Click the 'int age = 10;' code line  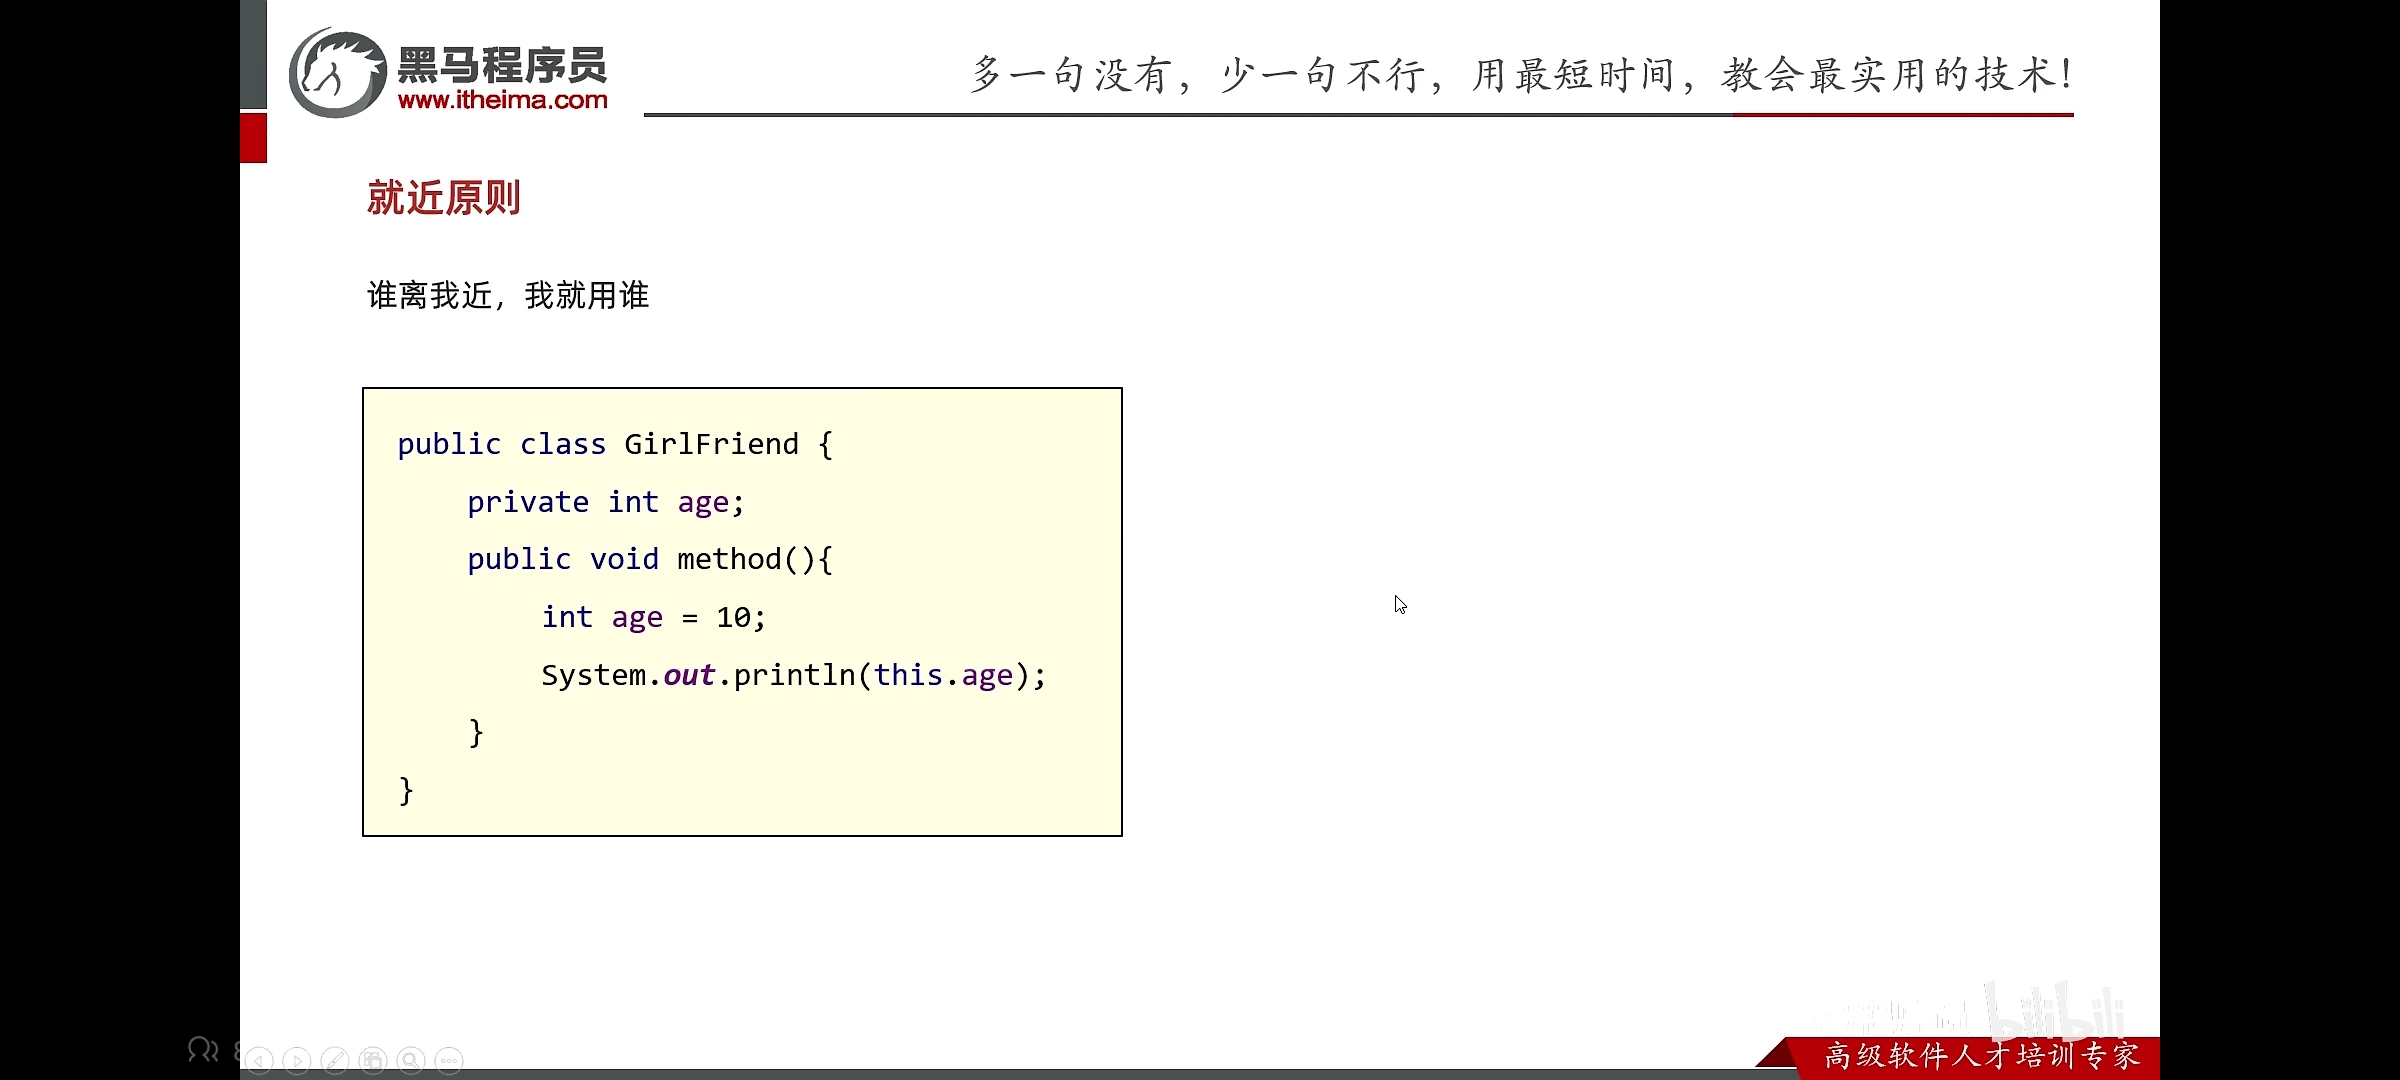point(653,617)
